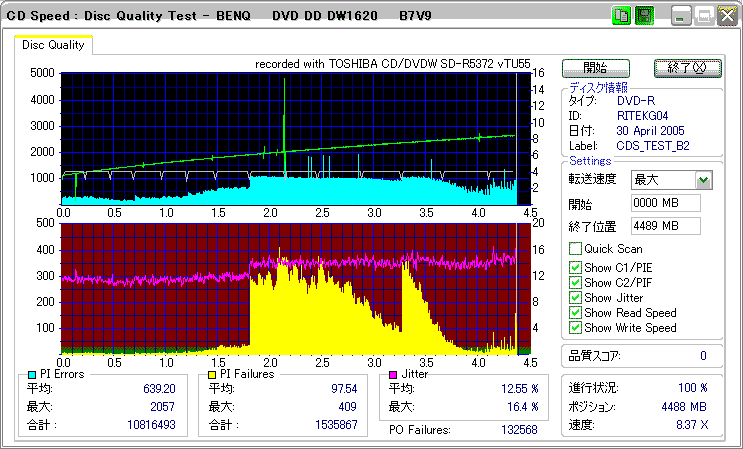743x449 pixels.
Task: Click the green save floppy disk icon
Action: click(x=644, y=16)
